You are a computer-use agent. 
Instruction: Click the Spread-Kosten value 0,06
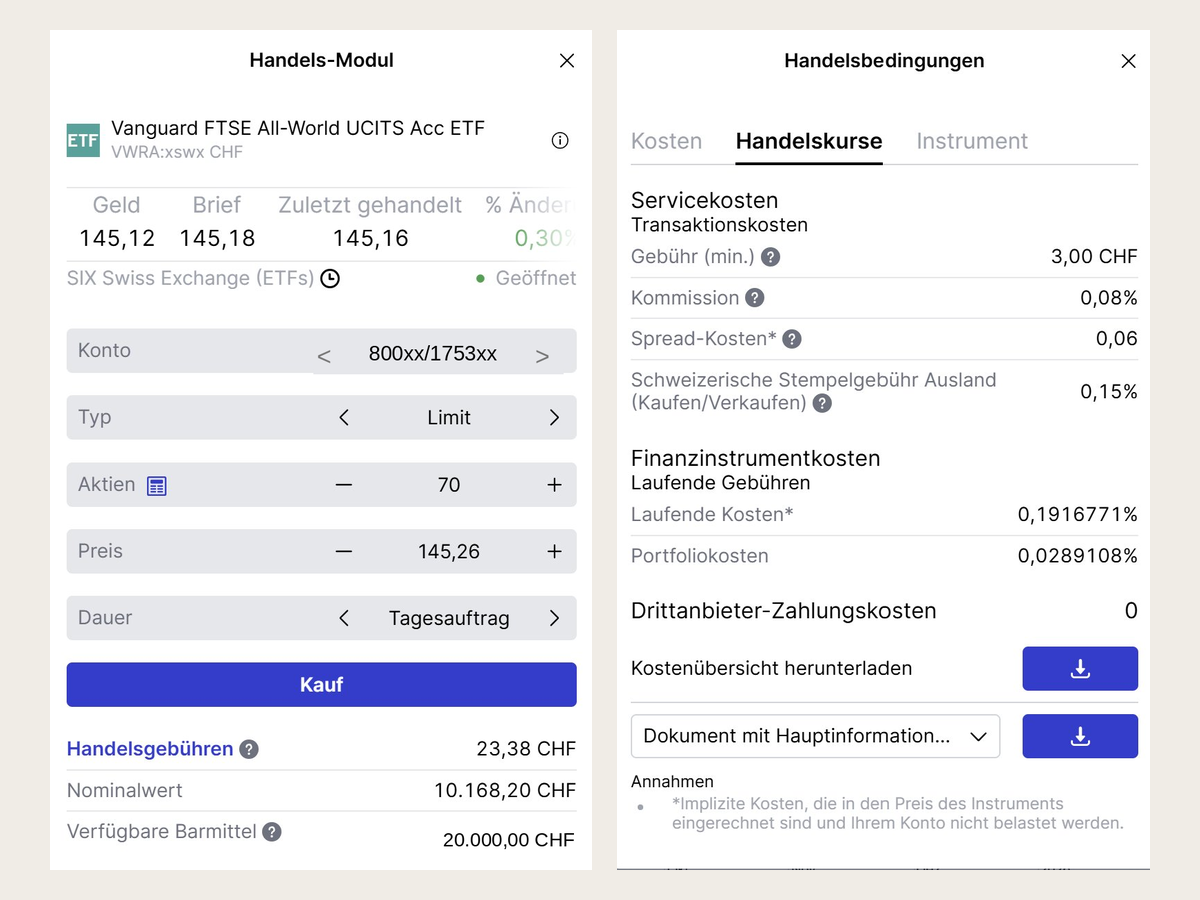point(1117,339)
